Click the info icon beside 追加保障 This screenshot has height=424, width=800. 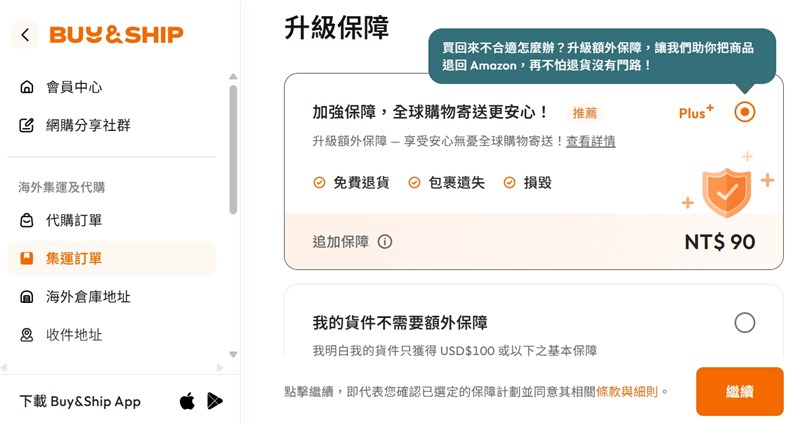(x=385, y=242)
